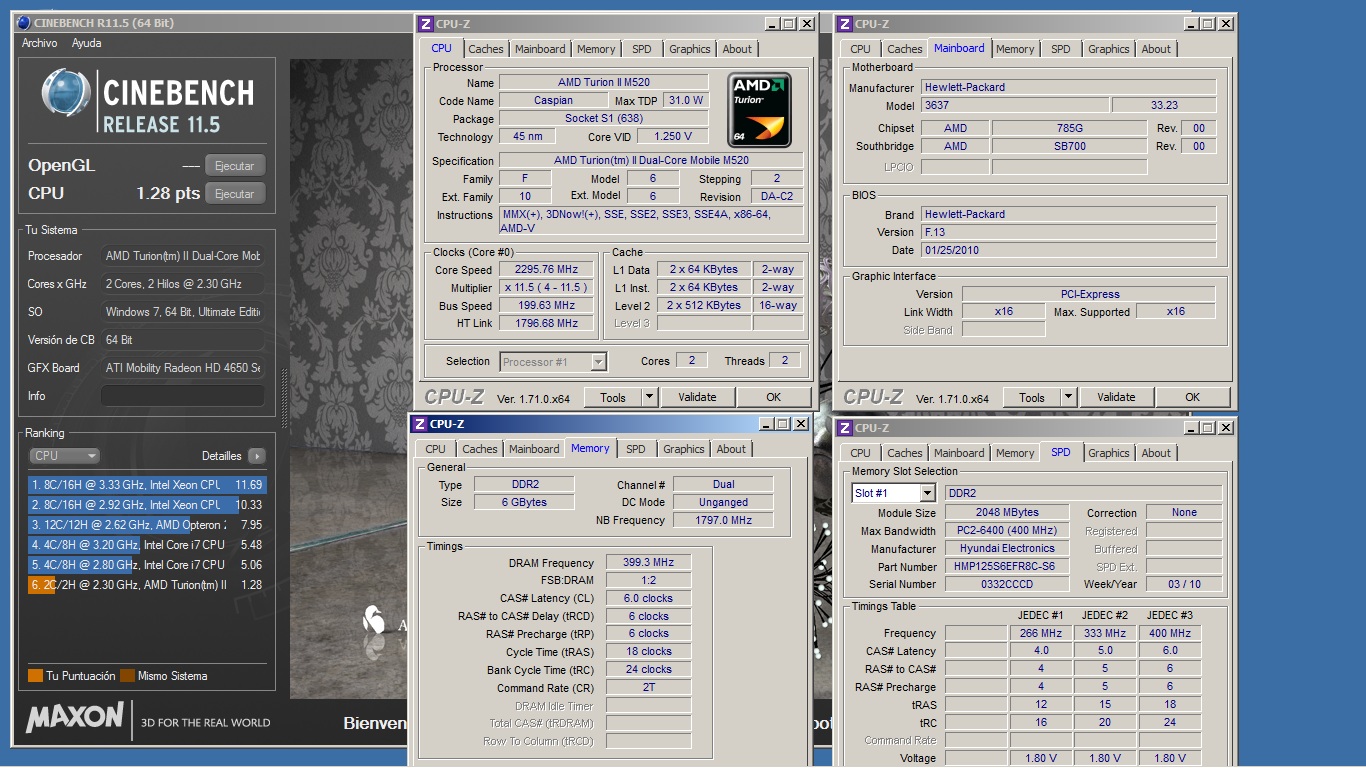Click the Cinebench app icon in title bar
Viewport: 1366px width, 768px height.
tap(24, 22)
